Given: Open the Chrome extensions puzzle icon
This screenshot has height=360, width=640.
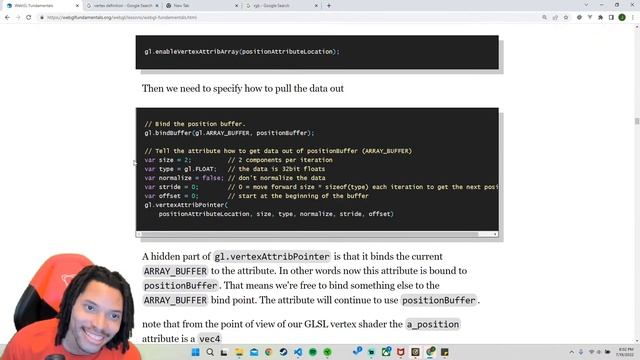Looking at the screenshot, I should 600,18.
